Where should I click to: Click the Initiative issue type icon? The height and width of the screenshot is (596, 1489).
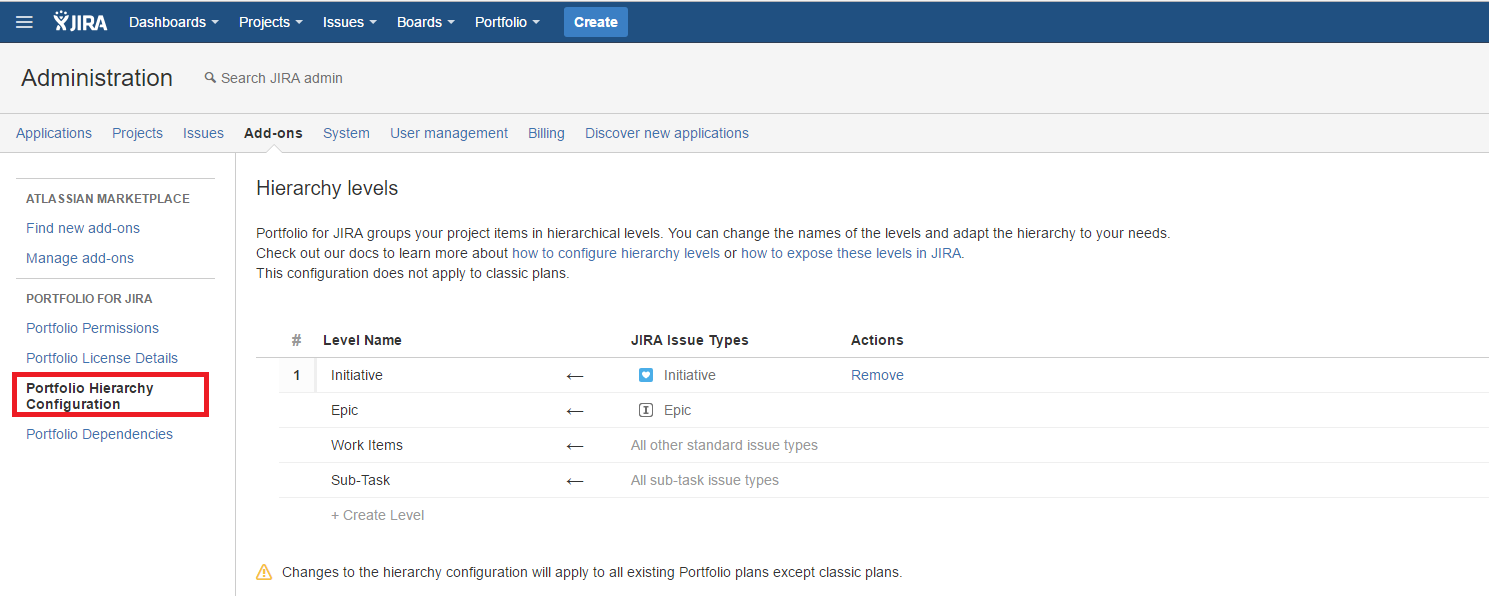[646, 375]
